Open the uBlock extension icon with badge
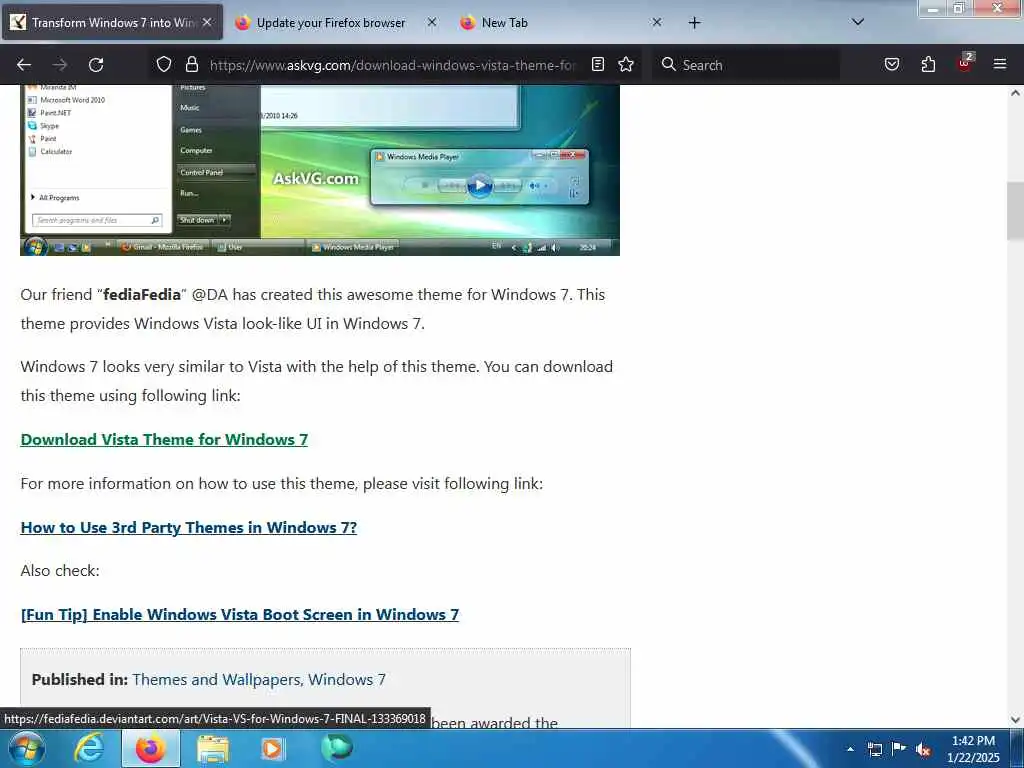The image size is (1024, 768). tap(965, 63)
